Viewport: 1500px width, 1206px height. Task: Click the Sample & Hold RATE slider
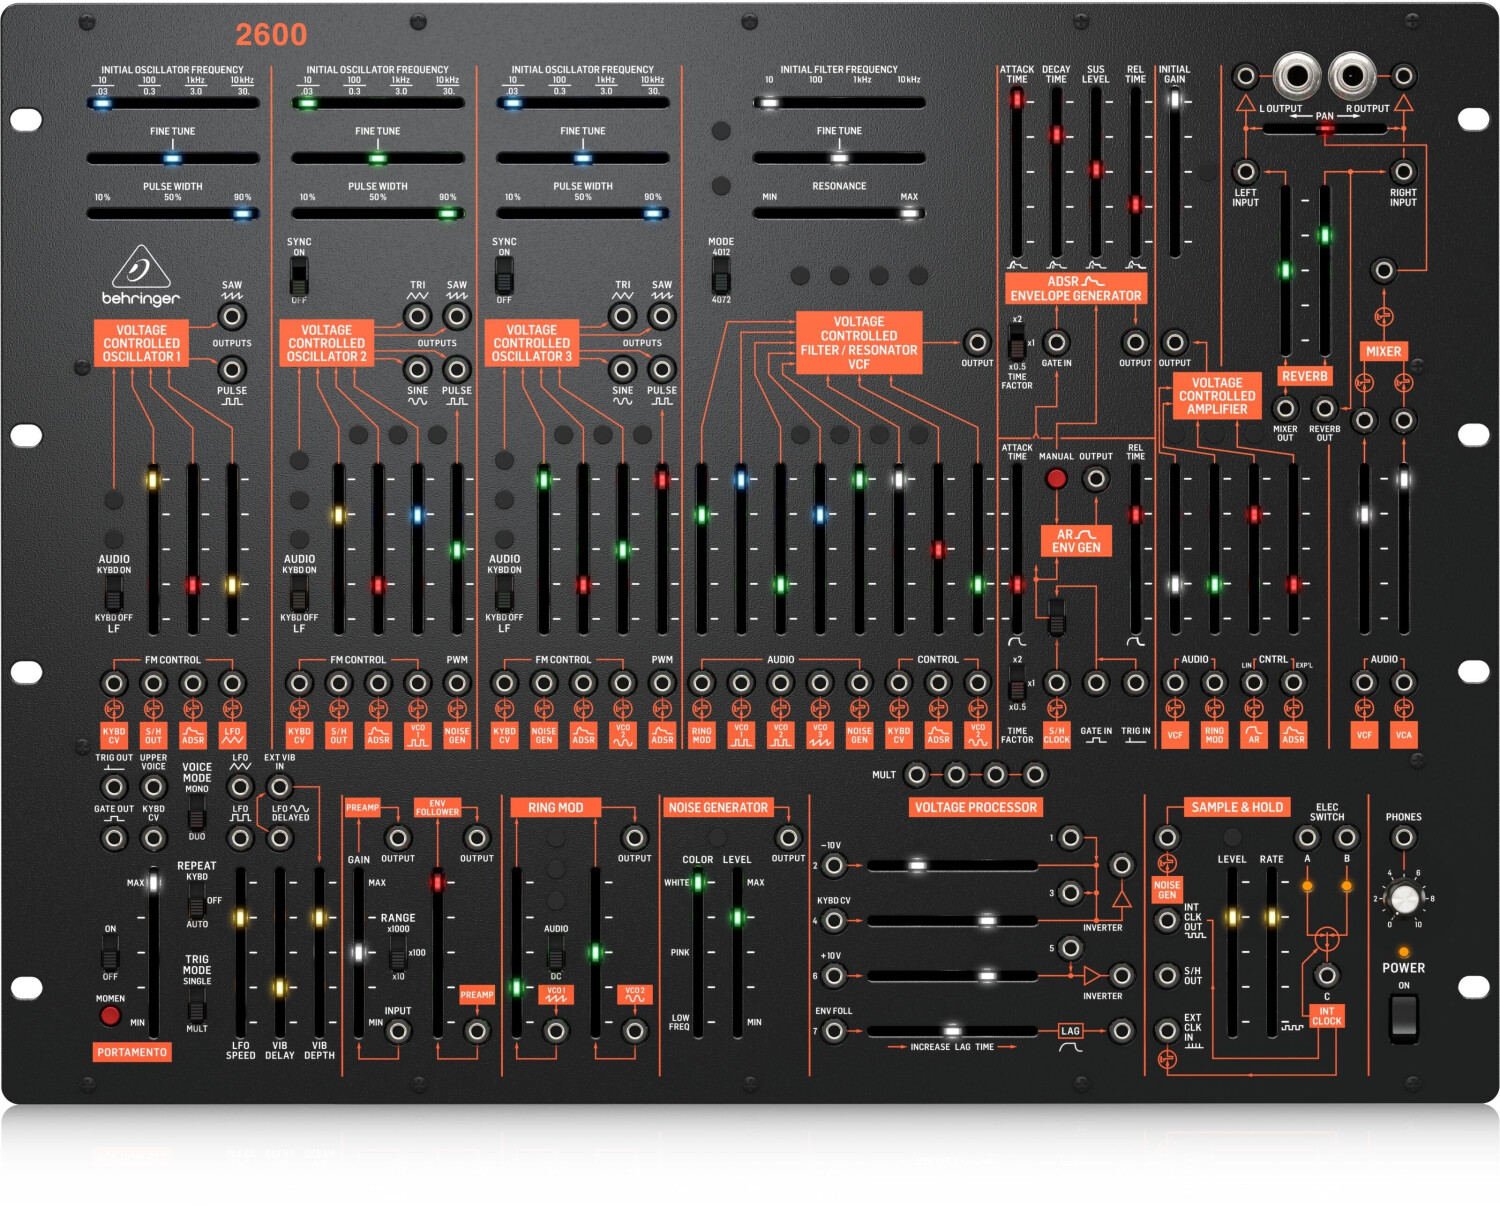[x=1271, y=952]
